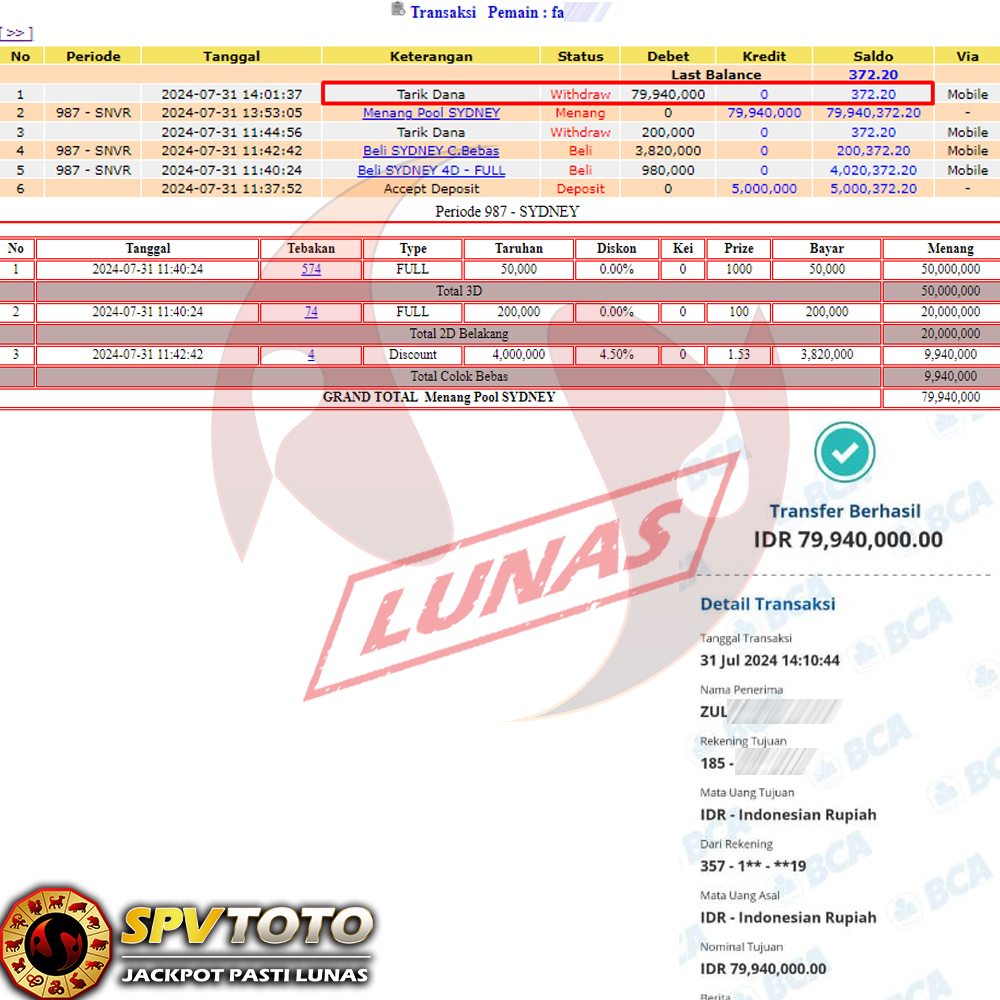Select the highlighted Tarik Dana 79,940,000 row
This screenshot has height=1000, width=1000.
click(x=627, y=94)
